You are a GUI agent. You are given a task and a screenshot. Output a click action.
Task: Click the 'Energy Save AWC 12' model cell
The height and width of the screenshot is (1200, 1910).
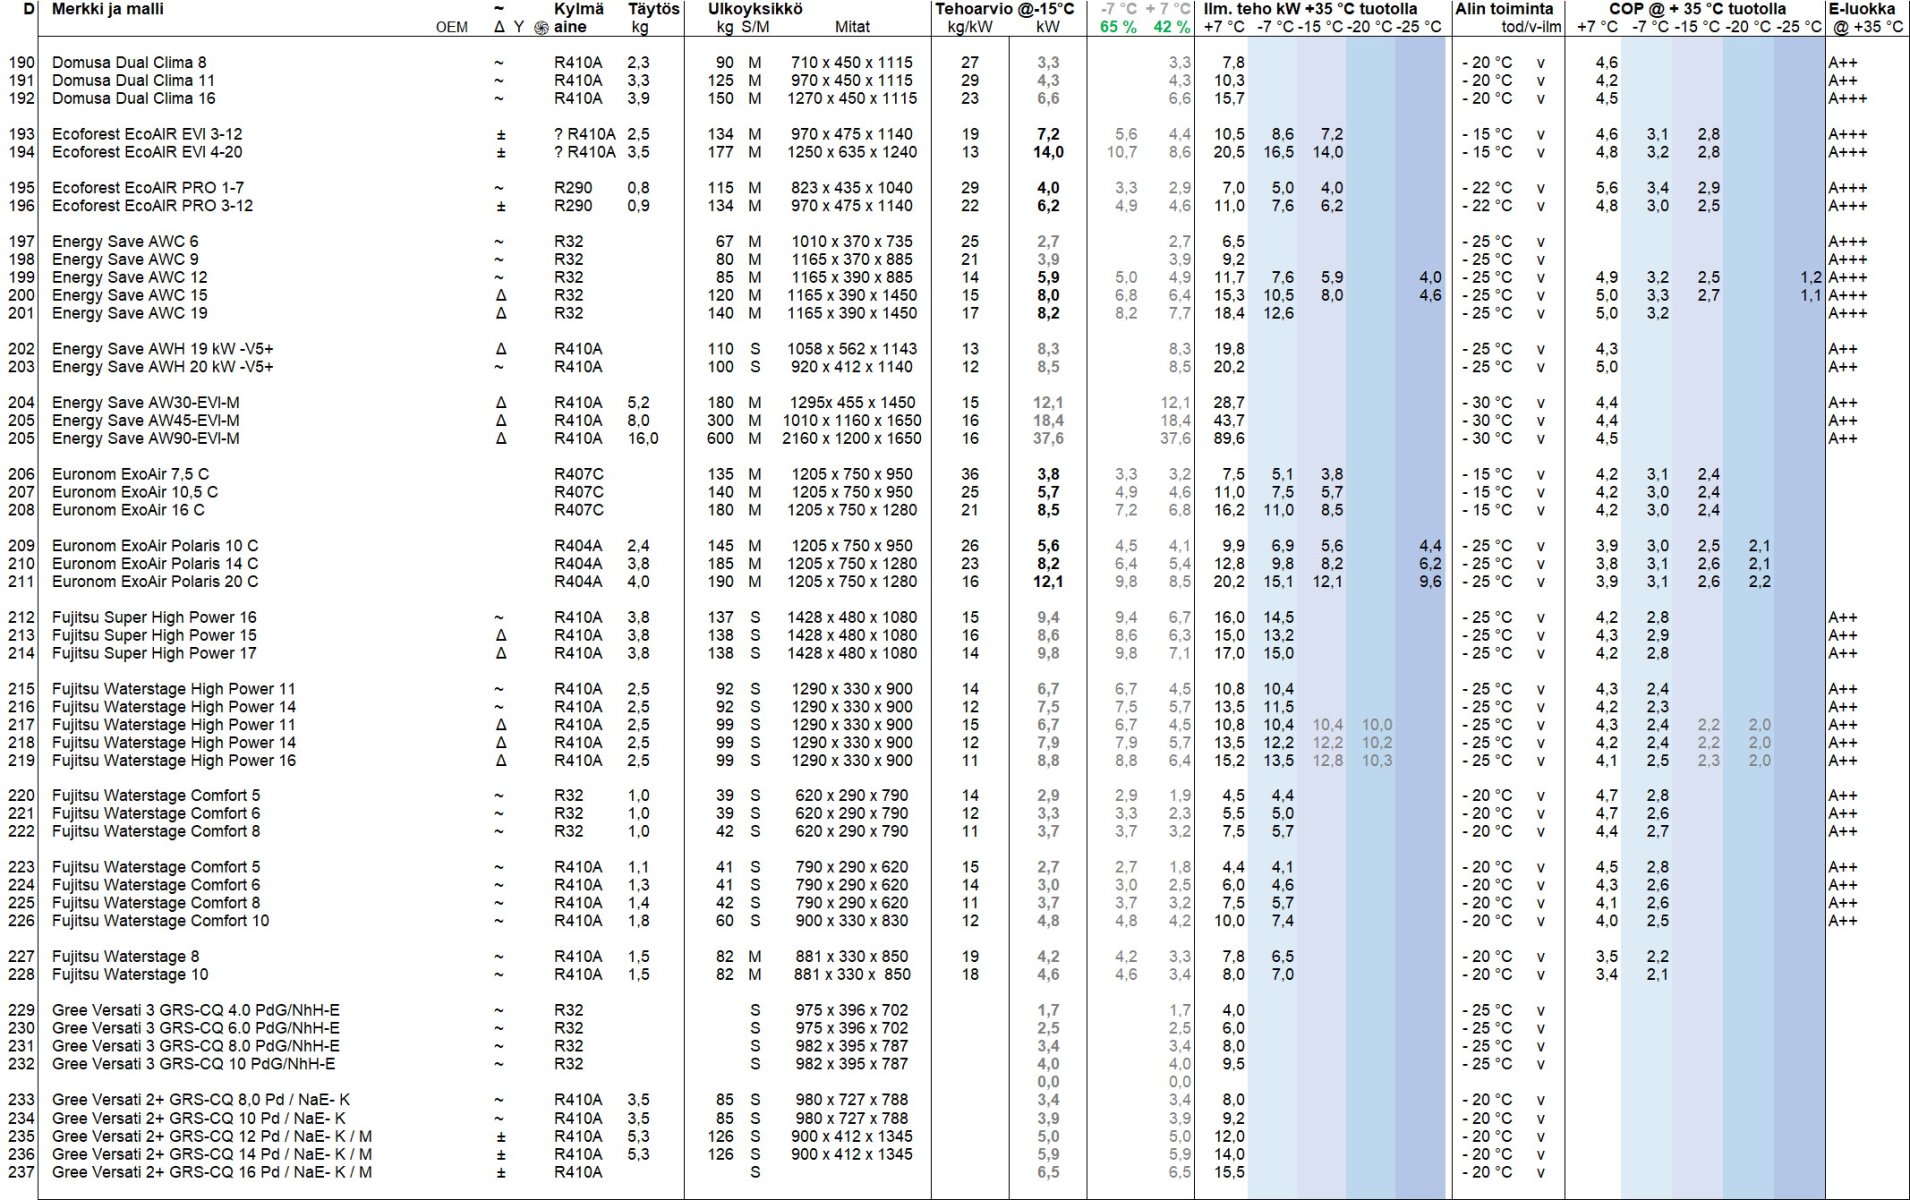point(130,277)
